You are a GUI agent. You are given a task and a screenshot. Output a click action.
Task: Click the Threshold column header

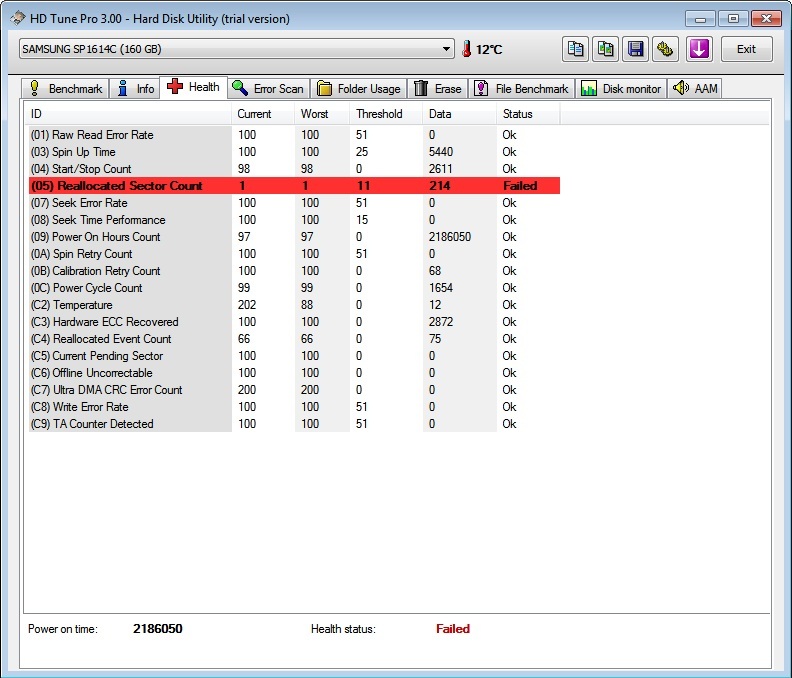tap(379, 114)
